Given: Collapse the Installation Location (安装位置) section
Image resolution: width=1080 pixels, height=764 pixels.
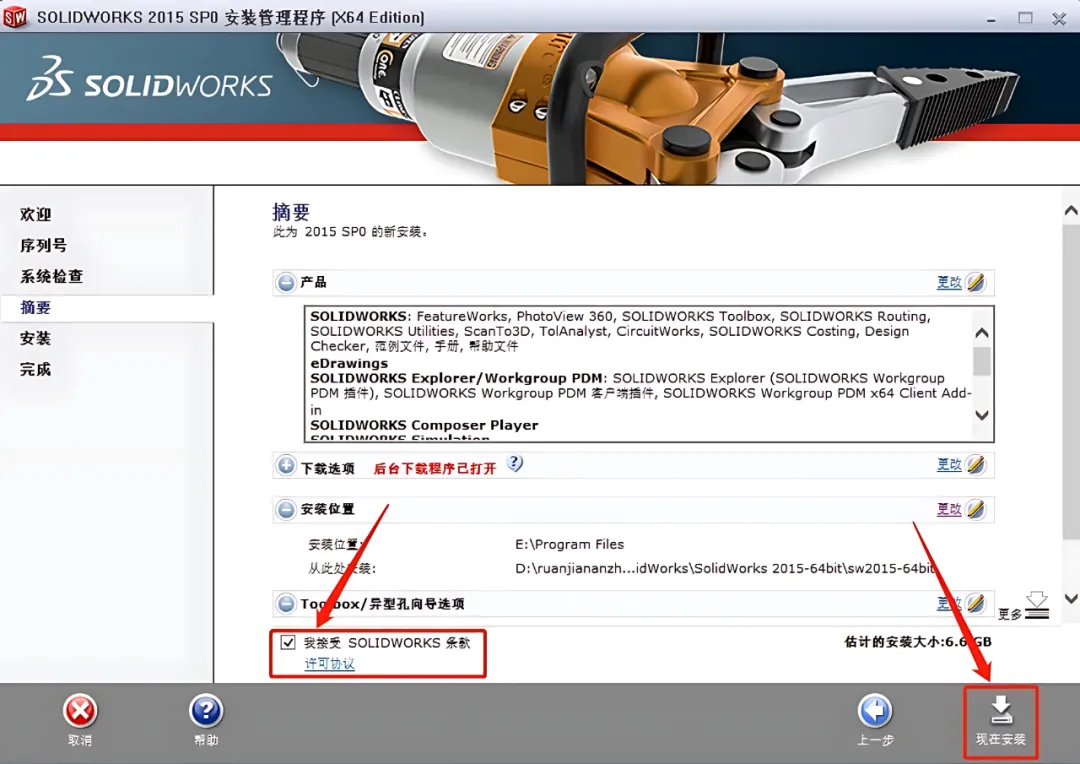Looking at the screenshot, I should pos(286,510).
